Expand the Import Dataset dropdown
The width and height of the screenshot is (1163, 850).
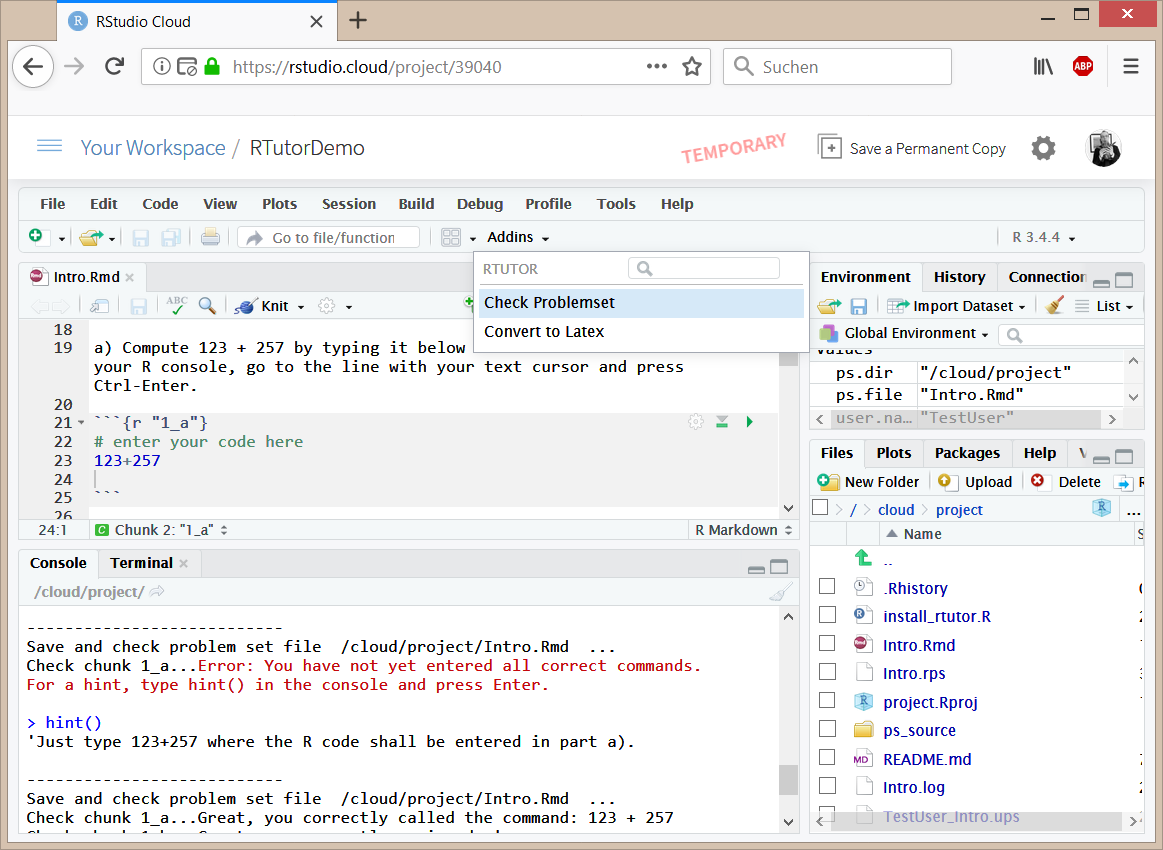(956, 306)
